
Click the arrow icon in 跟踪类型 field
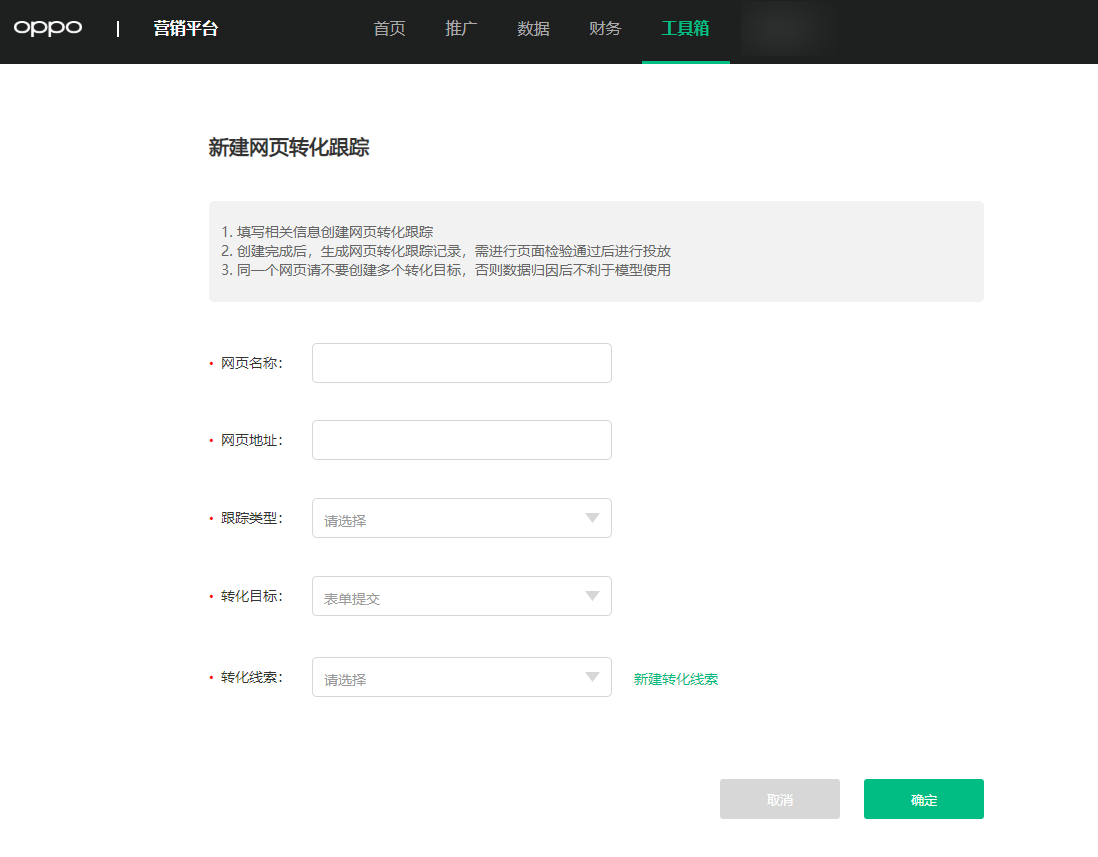point(592,518)
